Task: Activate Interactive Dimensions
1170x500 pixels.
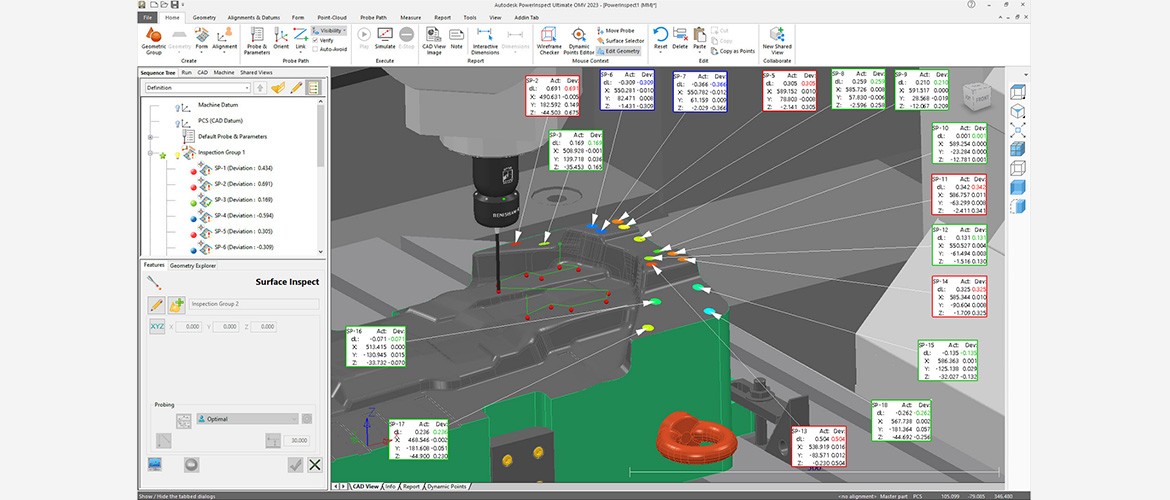Action: point(485,40)
